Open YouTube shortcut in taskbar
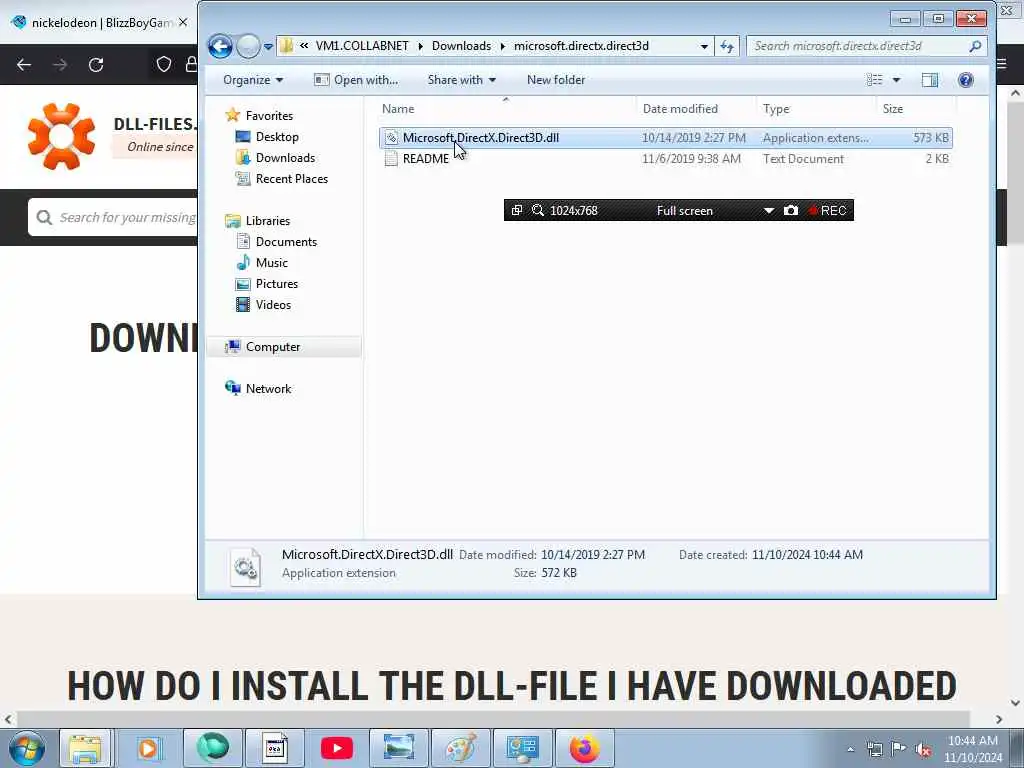The height and width of the screenshot is (768, 1024). click(x=337, y=748)
